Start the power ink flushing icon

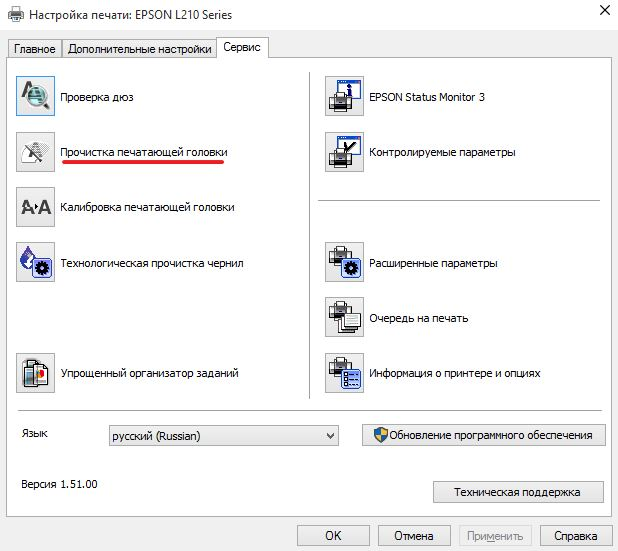pyautogui.click(x=35, y=262)
